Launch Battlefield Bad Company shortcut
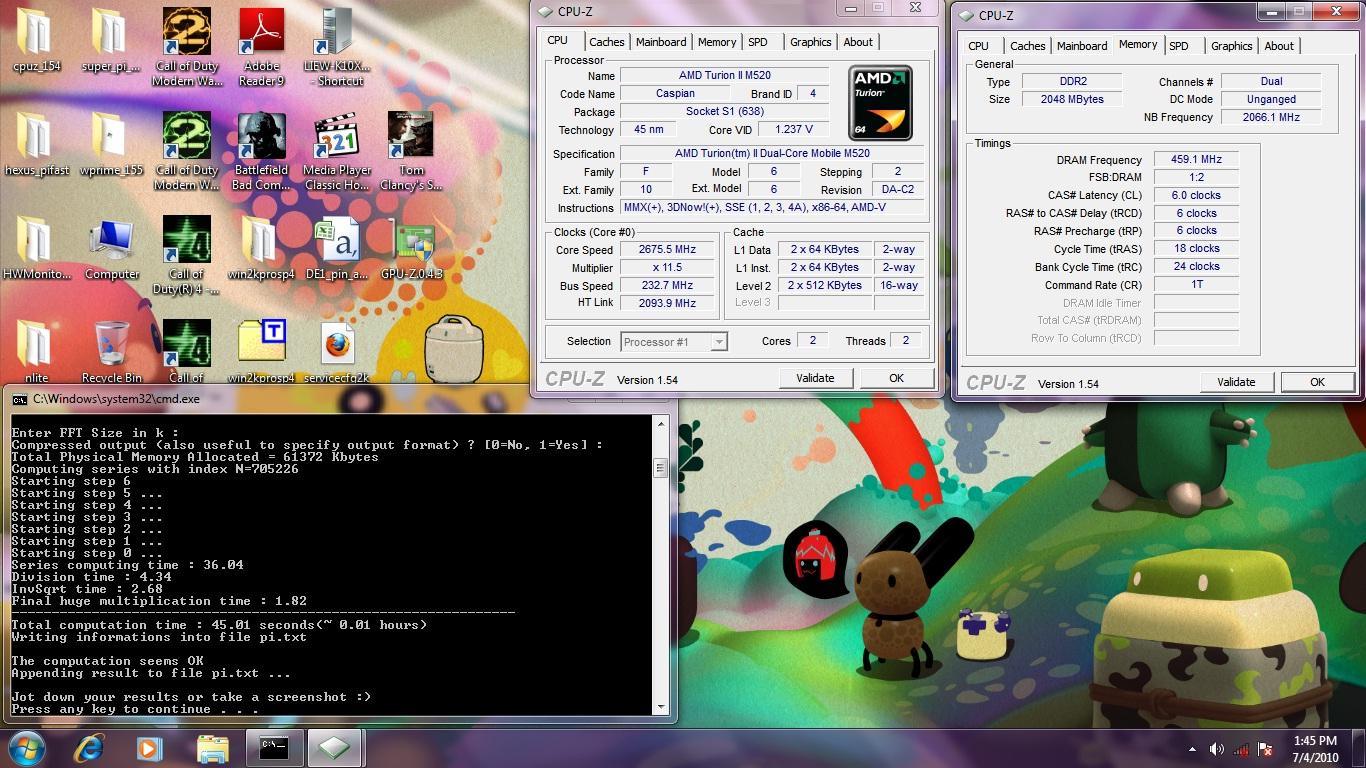Screen dimensions: 1366x768 pos(261,136)
